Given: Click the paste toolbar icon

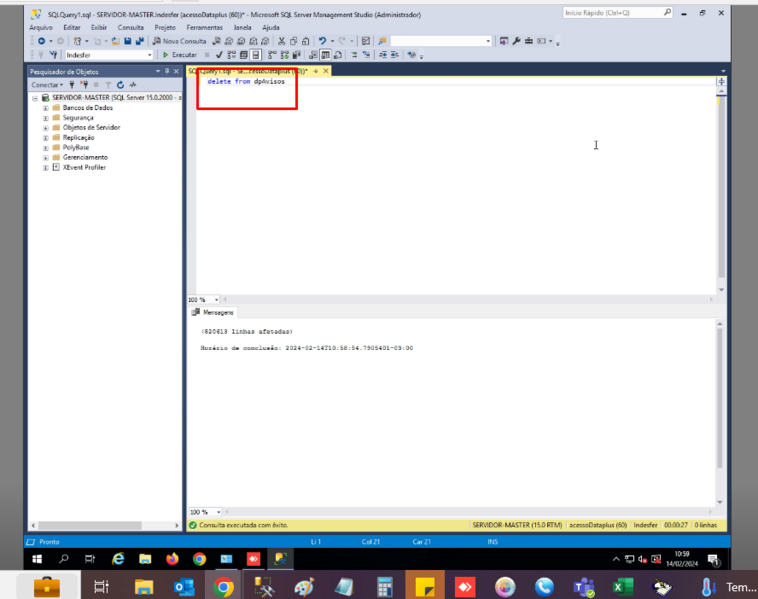Looking at the screenshot, I should click(x=306, y=41).
